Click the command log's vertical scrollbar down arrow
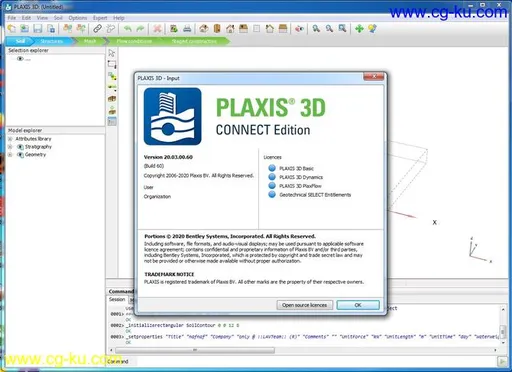512x372 pixels. (x=503, y=342)
